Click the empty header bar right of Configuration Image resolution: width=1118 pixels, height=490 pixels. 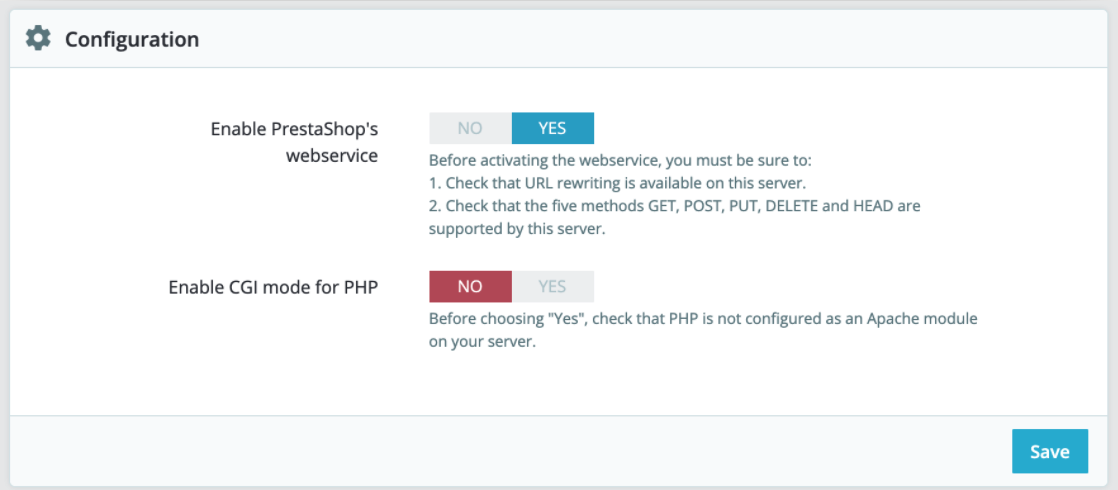tap(650, 40)
